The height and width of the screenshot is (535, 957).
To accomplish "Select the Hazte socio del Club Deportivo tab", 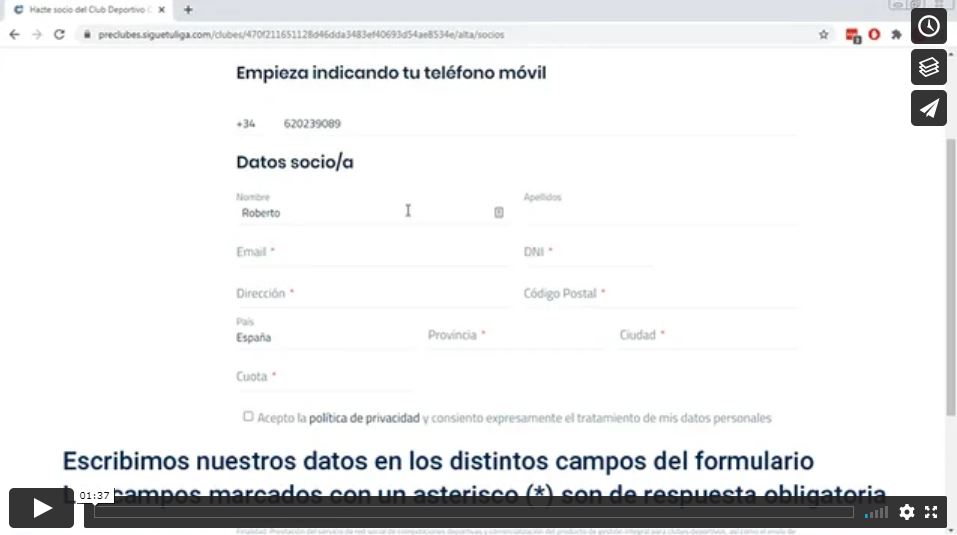I will coord(88,10).
